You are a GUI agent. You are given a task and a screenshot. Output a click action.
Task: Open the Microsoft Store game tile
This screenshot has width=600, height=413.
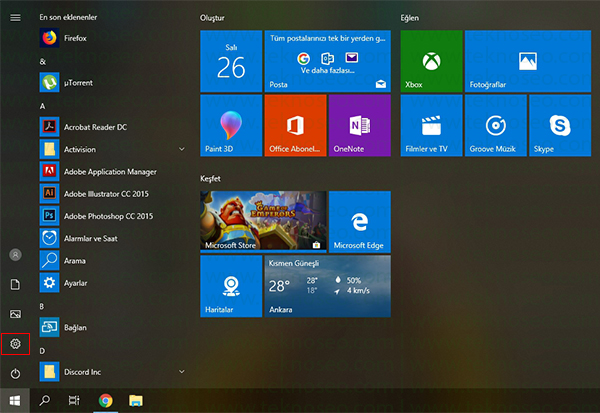[263, 222]
